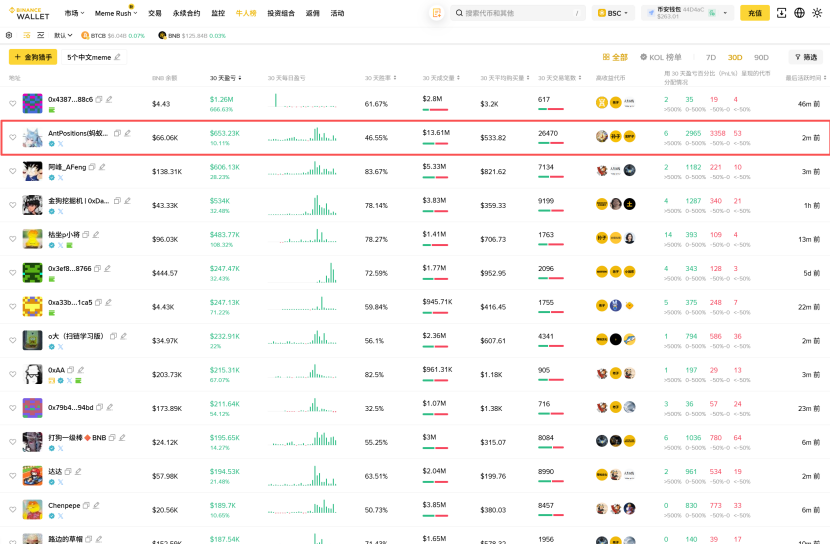Copy address of 0x4387...88c6
This screenshot has width=830, height=544.
point(98,99)
